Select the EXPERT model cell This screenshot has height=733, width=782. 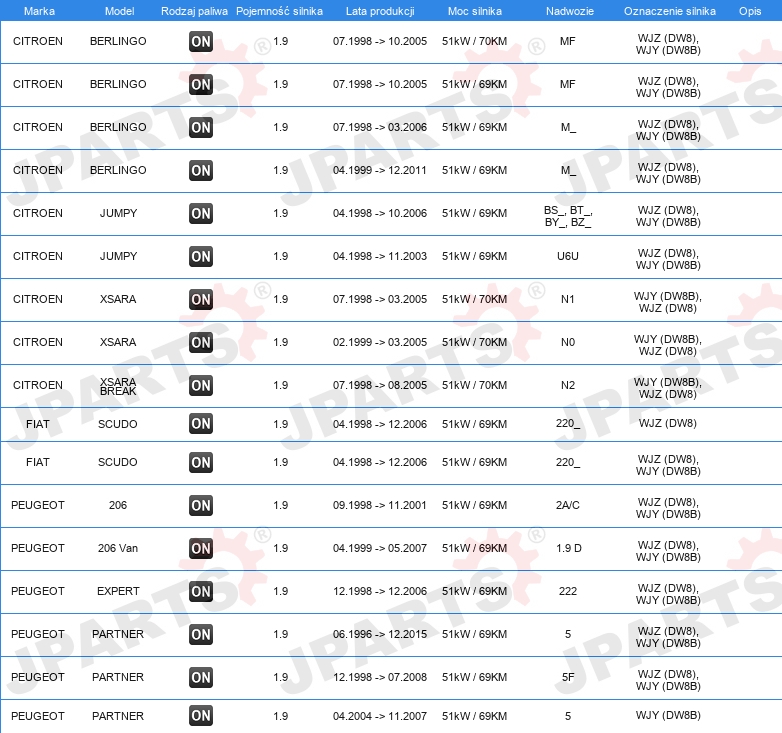118,591
